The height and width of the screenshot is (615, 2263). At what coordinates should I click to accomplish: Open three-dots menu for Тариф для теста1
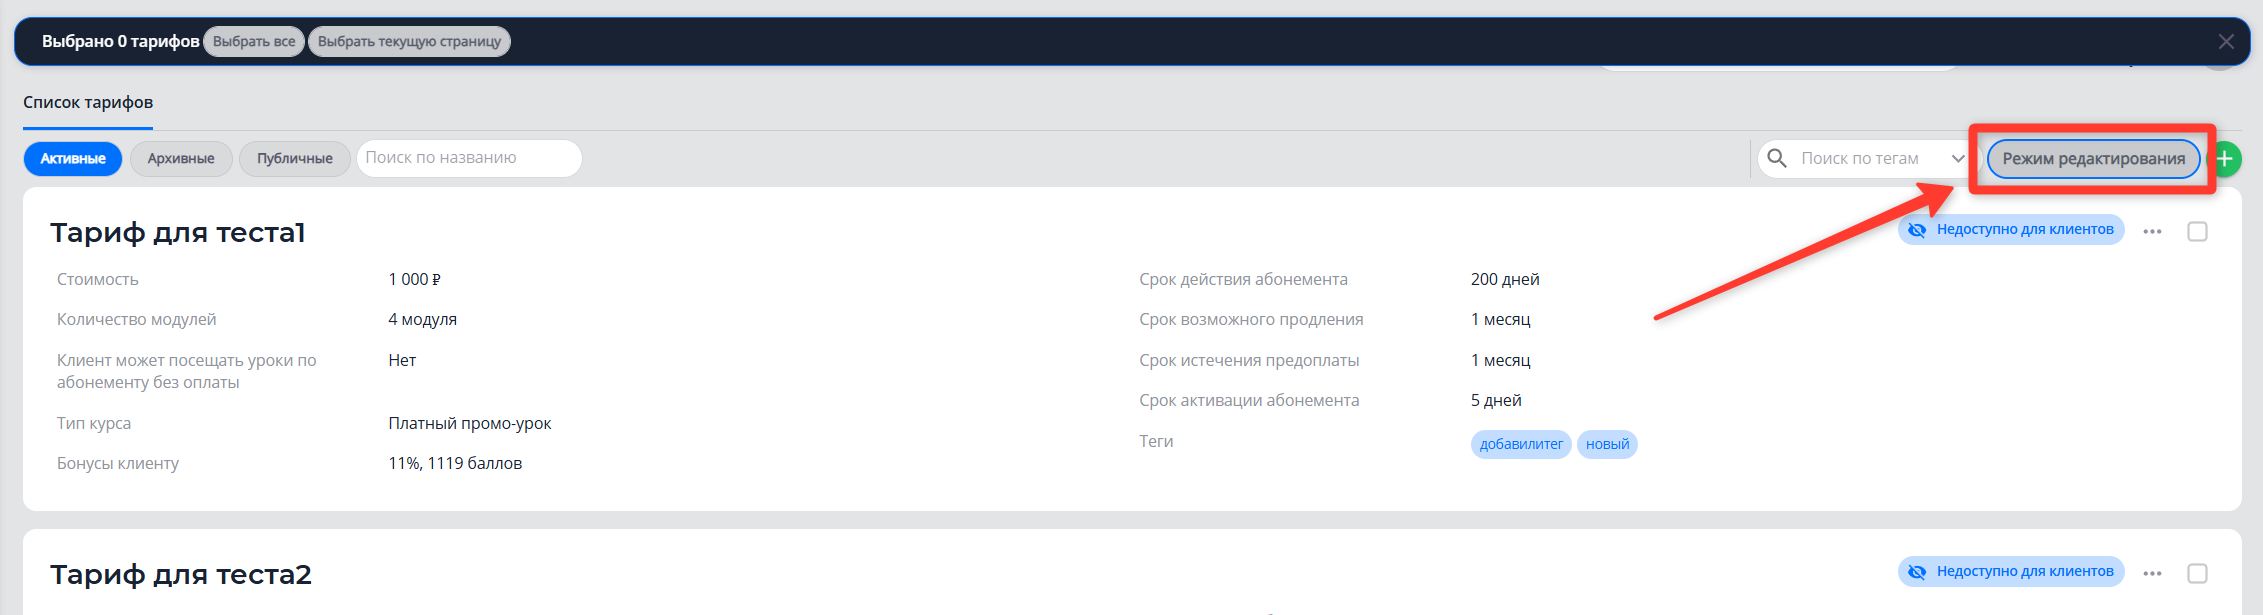click(x=2153, y=232)
